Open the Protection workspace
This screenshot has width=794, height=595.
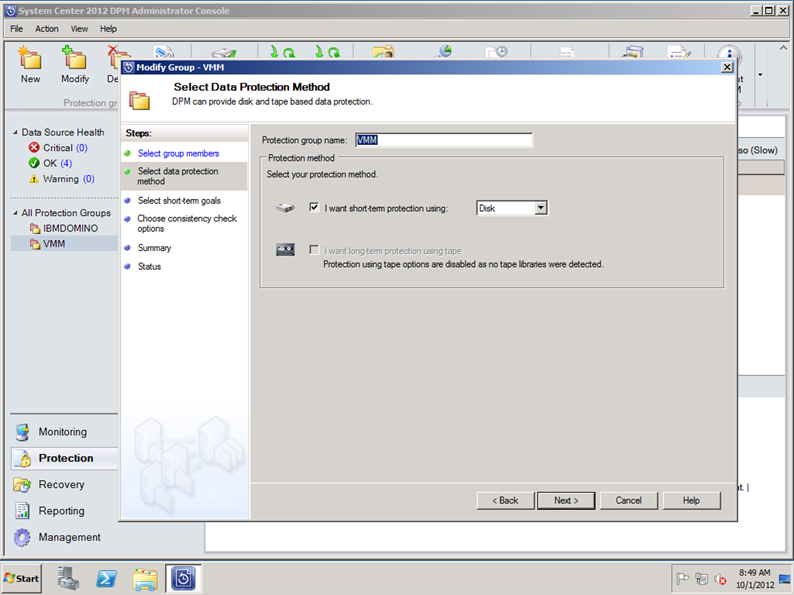(x=65, y=458)
